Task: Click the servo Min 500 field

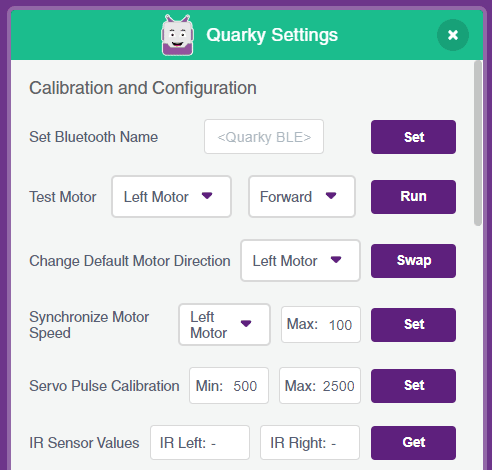Action: (x=229, y=386)
